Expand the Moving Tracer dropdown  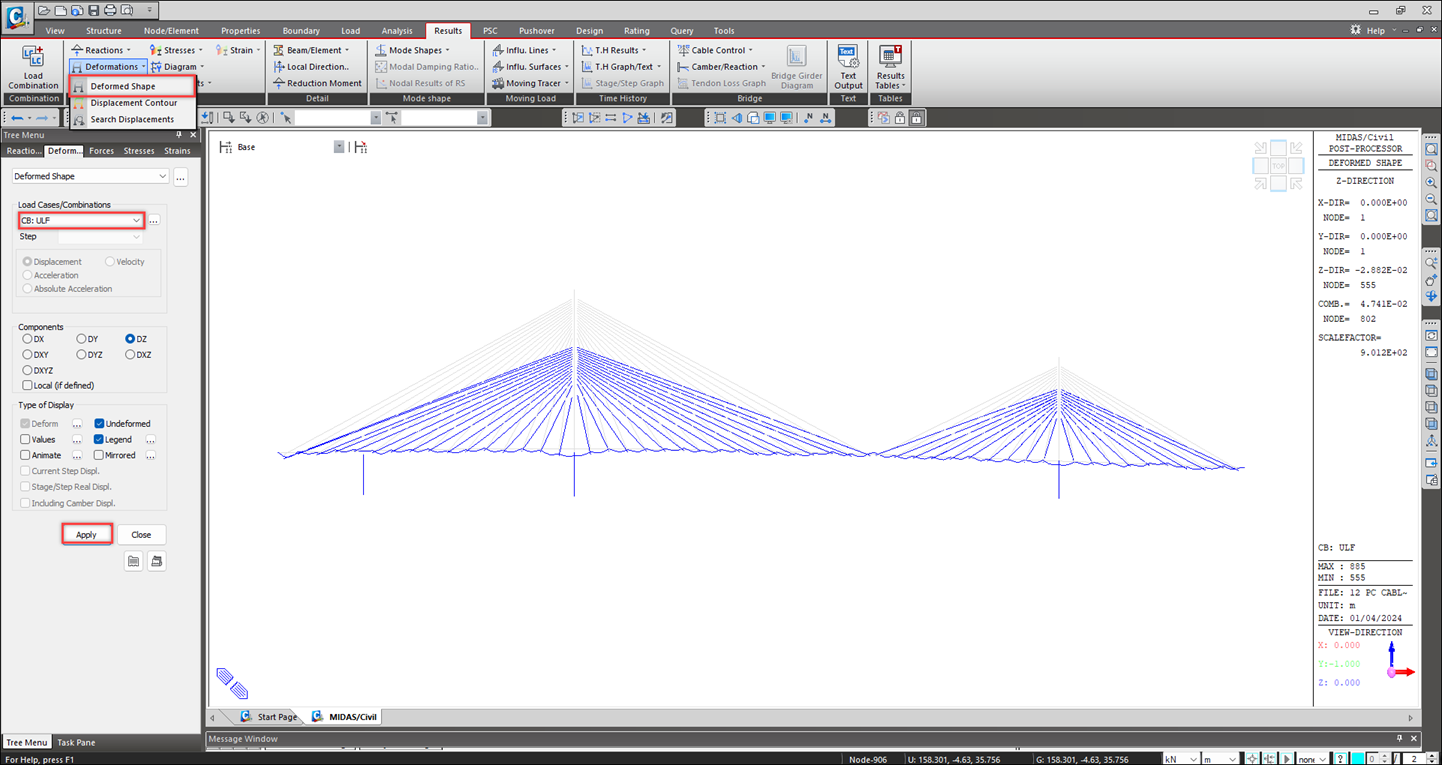531,83
